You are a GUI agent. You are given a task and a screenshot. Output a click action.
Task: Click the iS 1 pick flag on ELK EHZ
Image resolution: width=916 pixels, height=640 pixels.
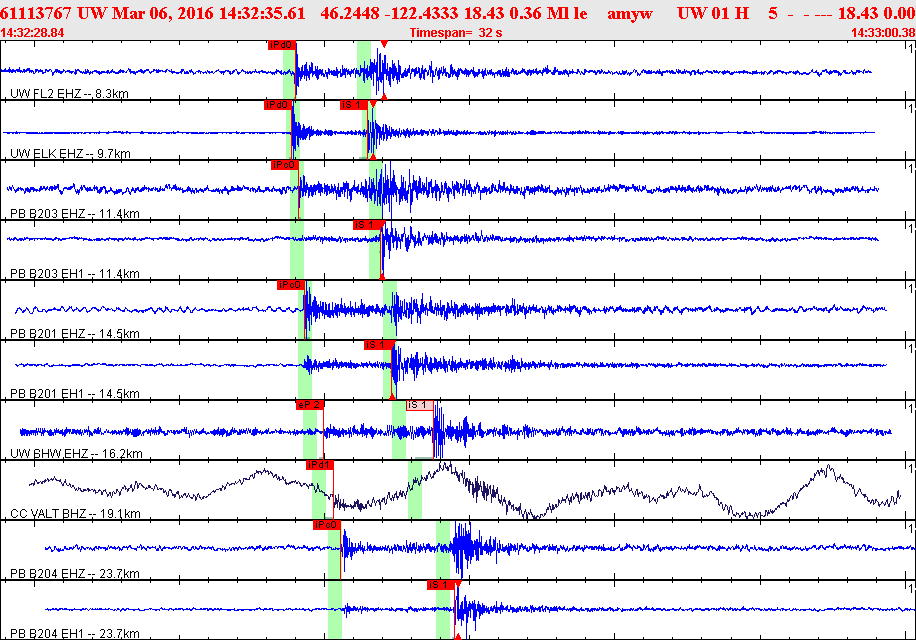click(354, 105)
